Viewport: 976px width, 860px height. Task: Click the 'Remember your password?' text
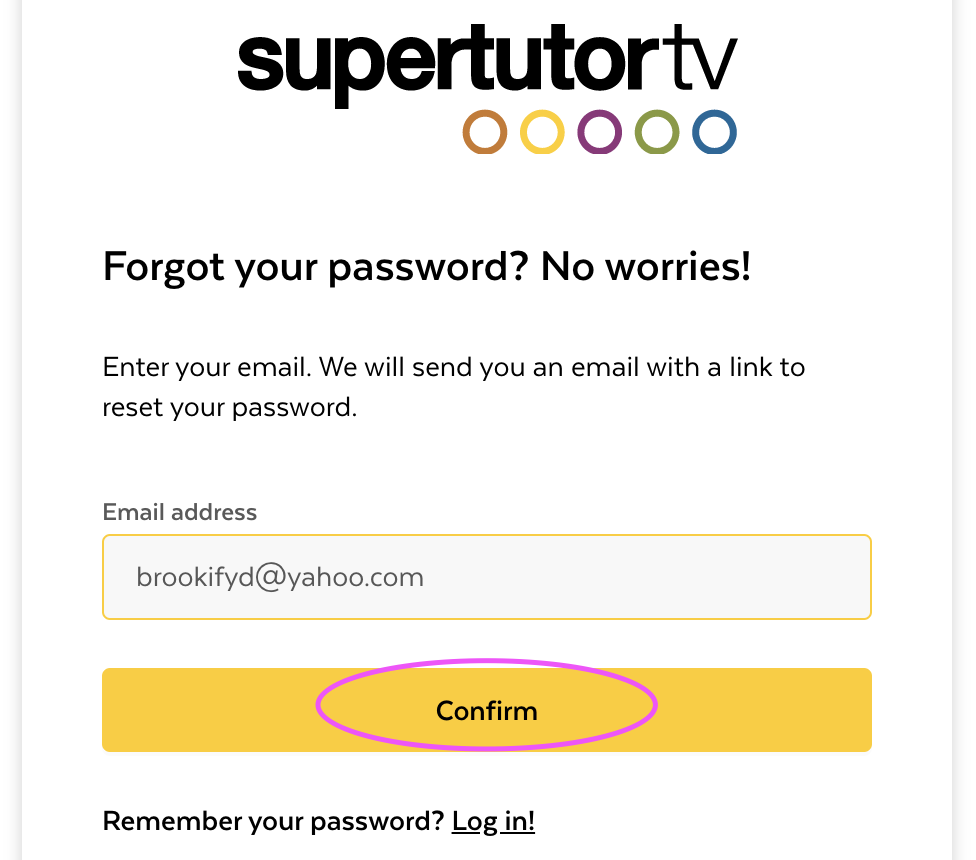point(273,821)
